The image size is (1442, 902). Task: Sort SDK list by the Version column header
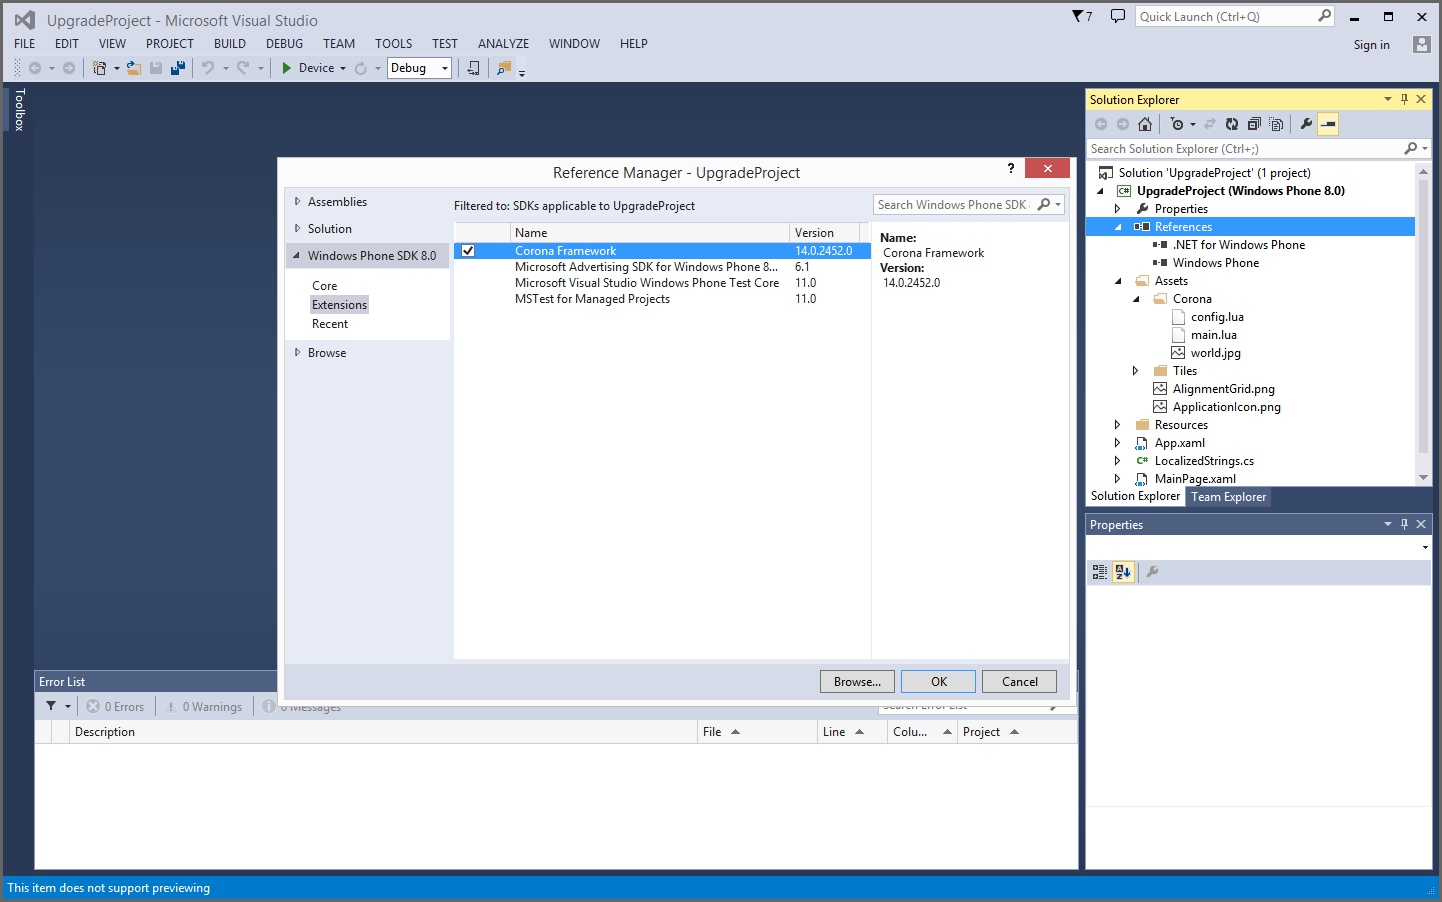point(824,233)
